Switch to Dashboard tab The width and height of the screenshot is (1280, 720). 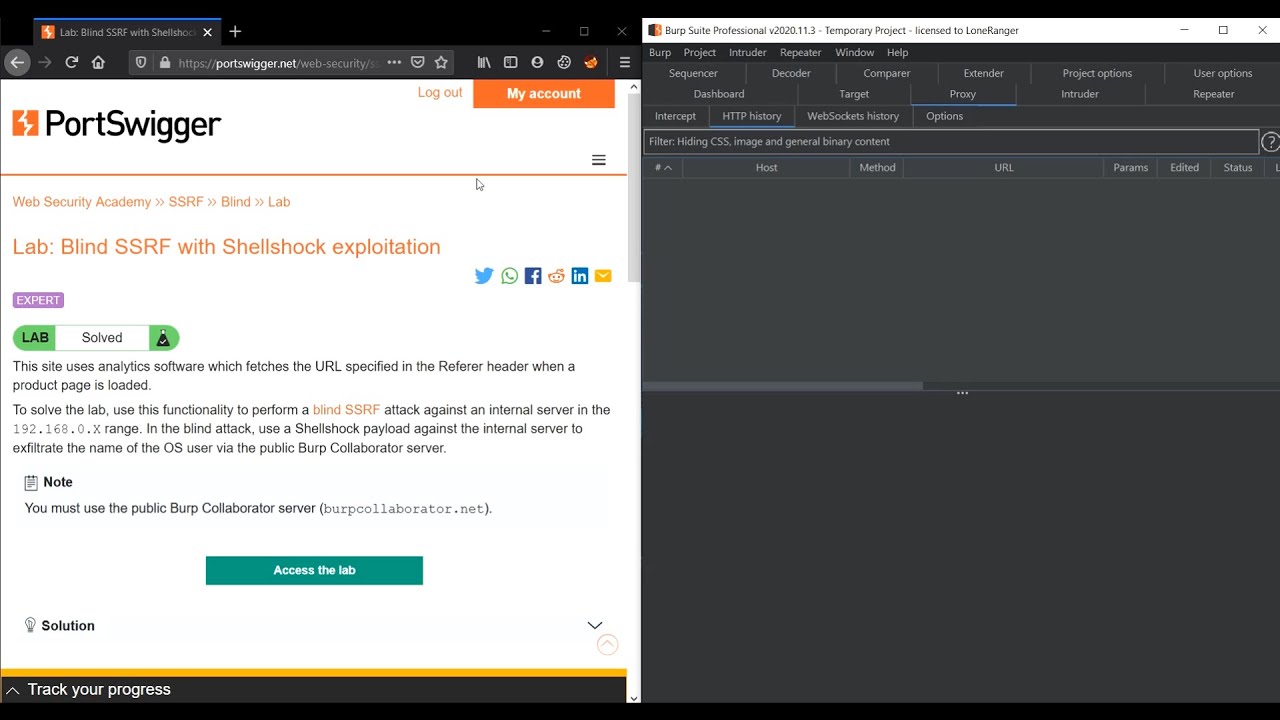pos(719,94)
